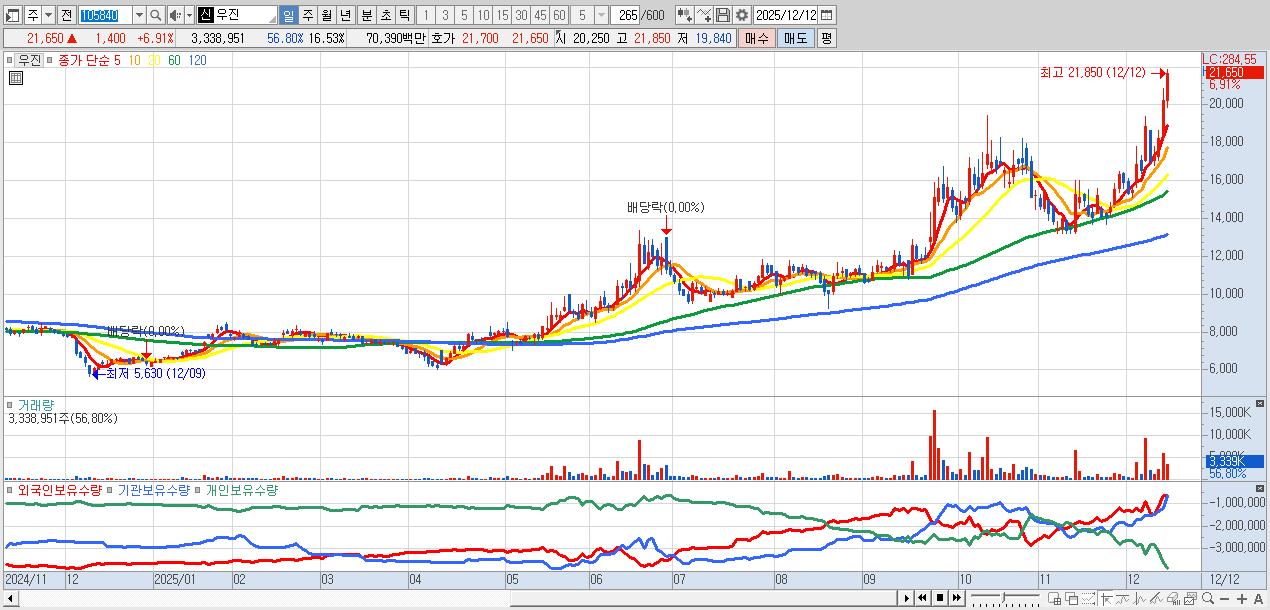Click the small grid icon under 우진 label
The image size is (1270, 610).
pyautogui.click(x=15, y=78)
